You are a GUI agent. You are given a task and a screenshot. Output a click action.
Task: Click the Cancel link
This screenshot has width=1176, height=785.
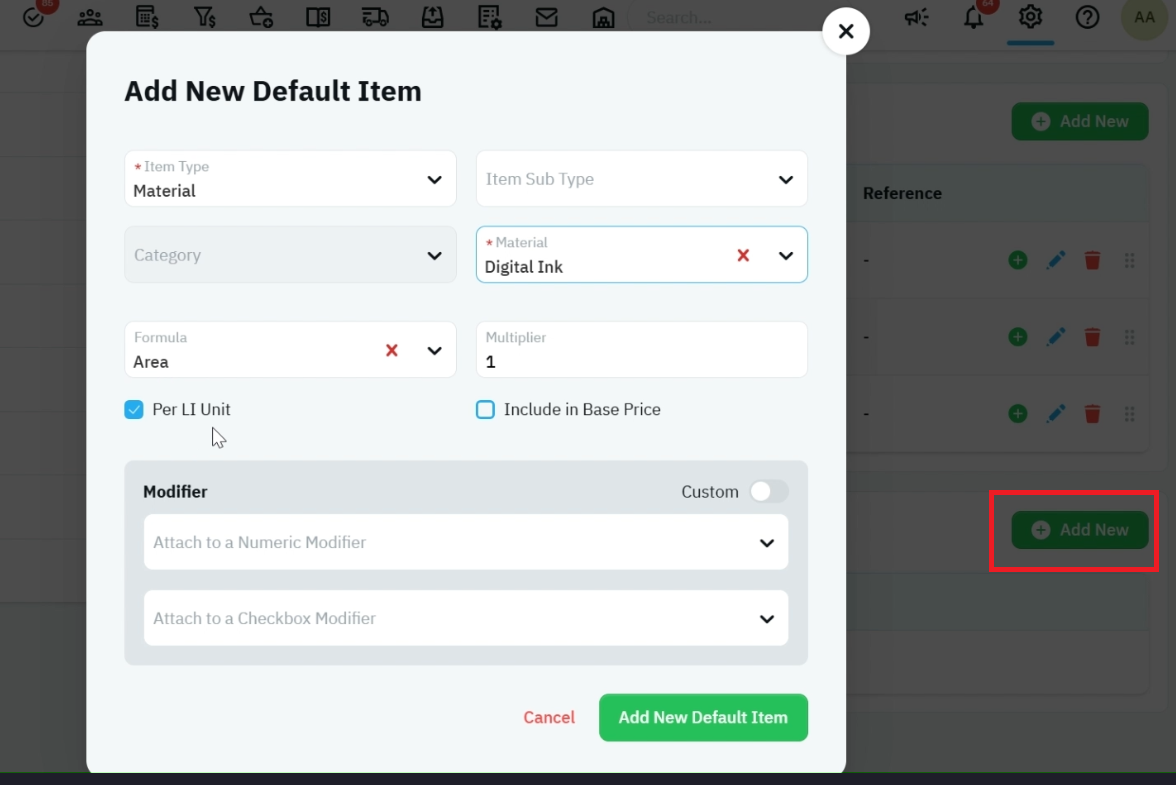coord(549,718)
